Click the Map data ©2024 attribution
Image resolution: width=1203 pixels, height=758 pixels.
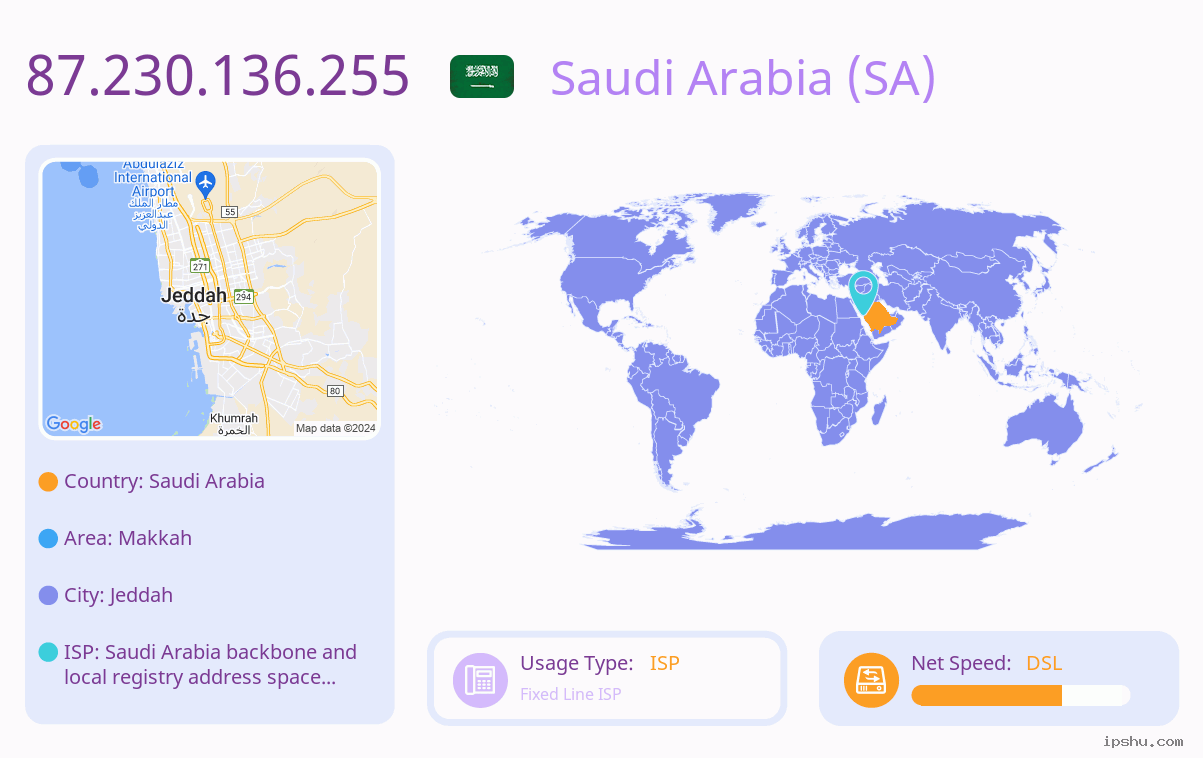tap(336, 429)
